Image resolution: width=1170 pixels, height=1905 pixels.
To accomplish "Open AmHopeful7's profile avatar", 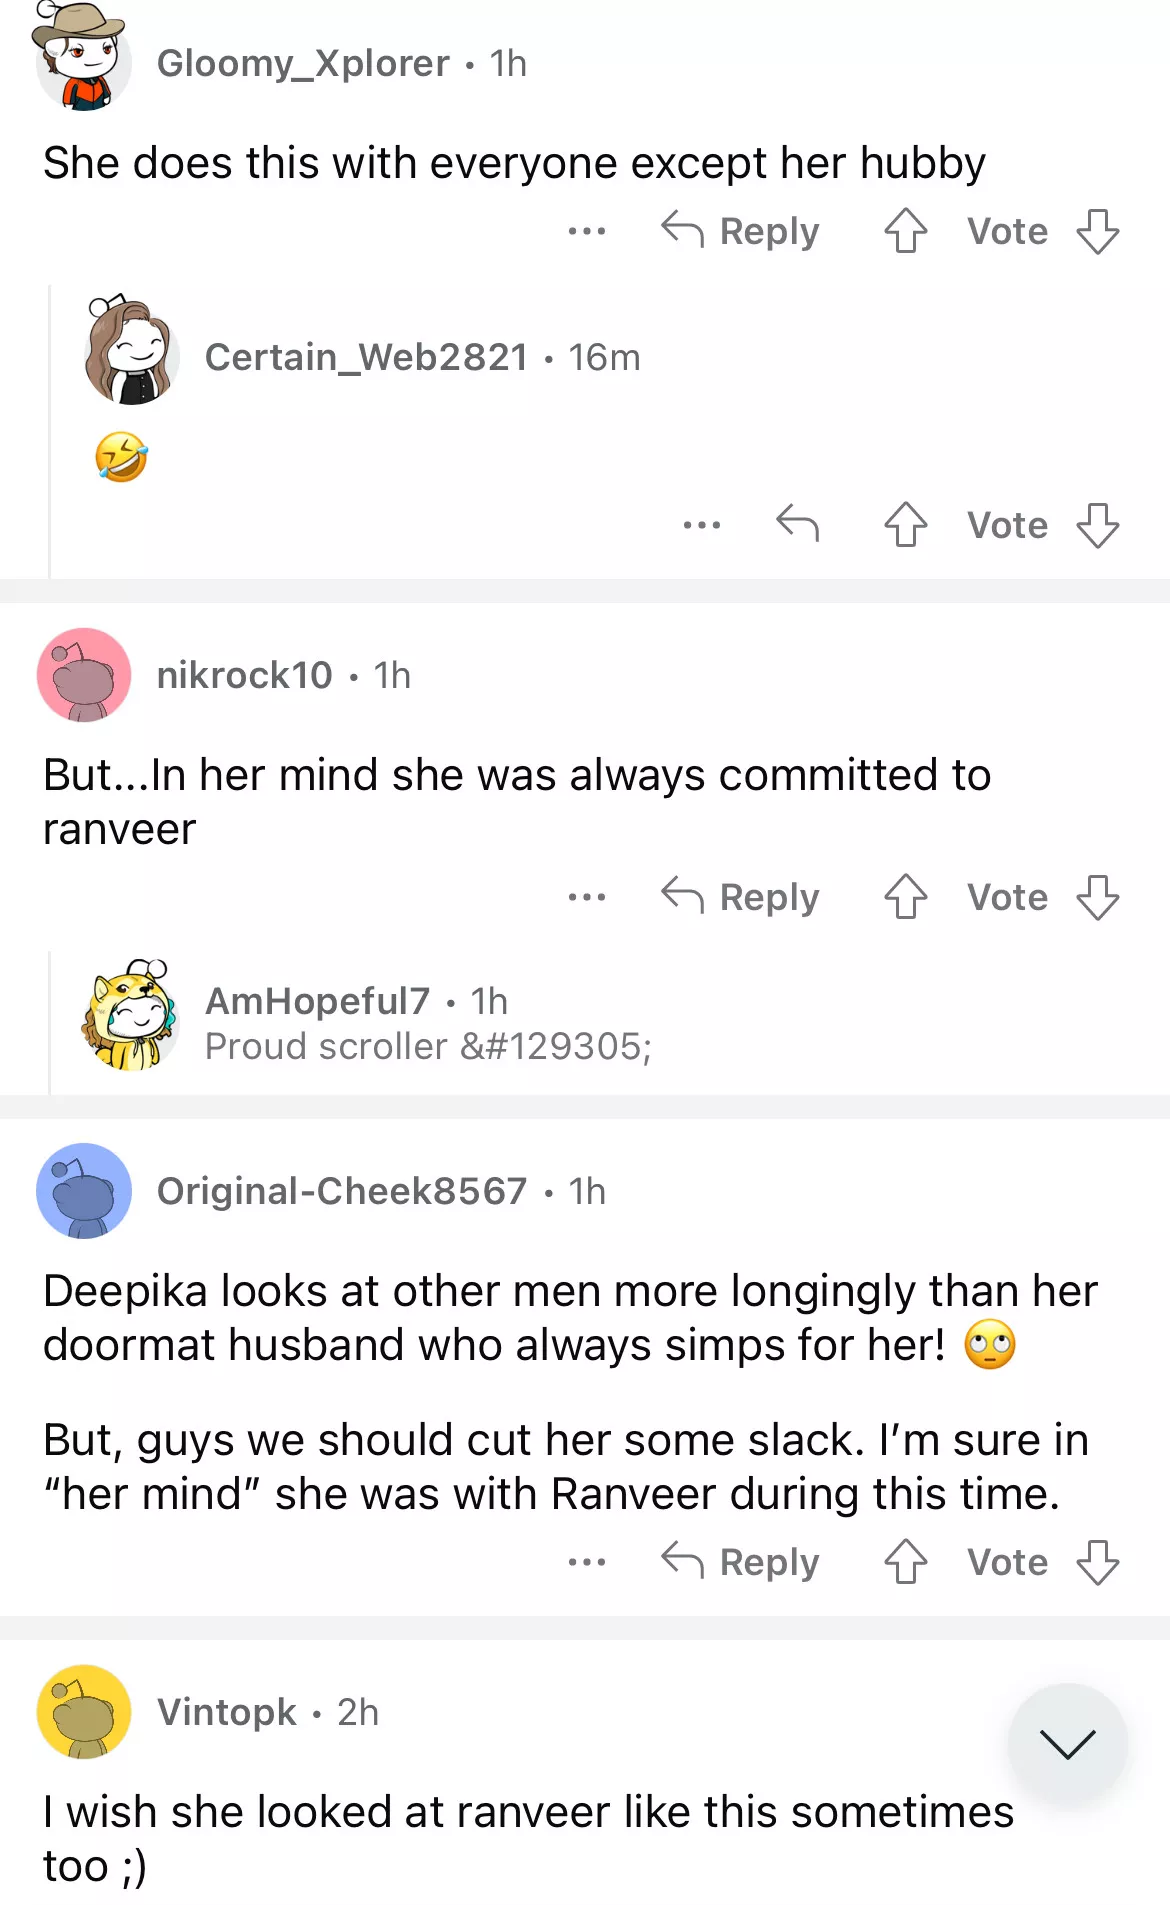I will click(131, 1016).
